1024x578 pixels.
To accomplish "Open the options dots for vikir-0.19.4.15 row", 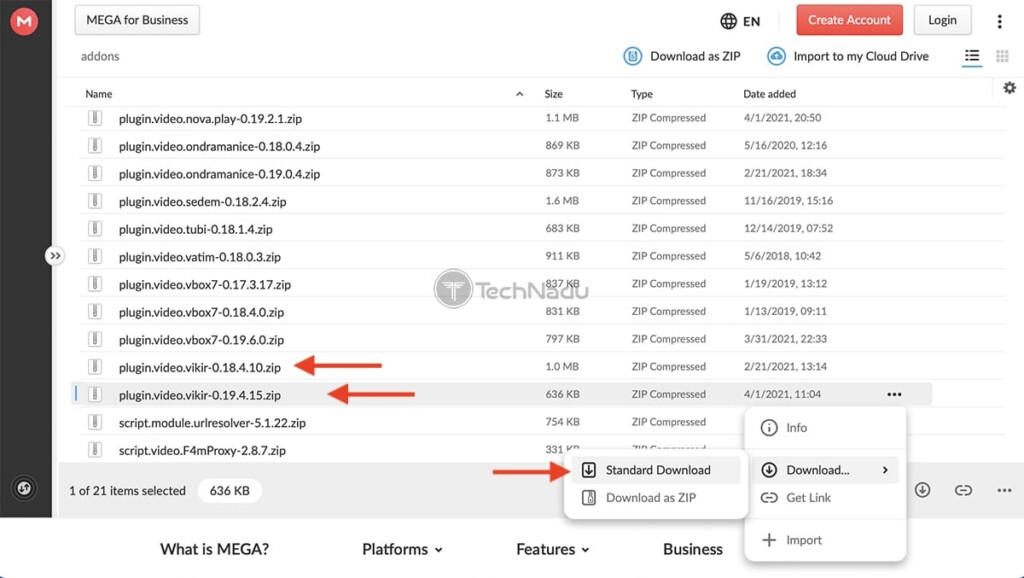I will pos(894,394).
